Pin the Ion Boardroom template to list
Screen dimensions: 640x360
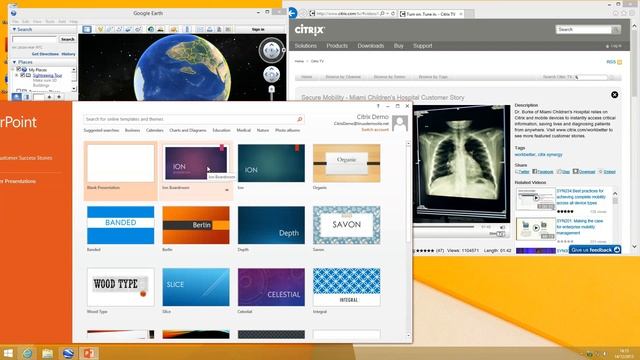(x=227, y=189)
